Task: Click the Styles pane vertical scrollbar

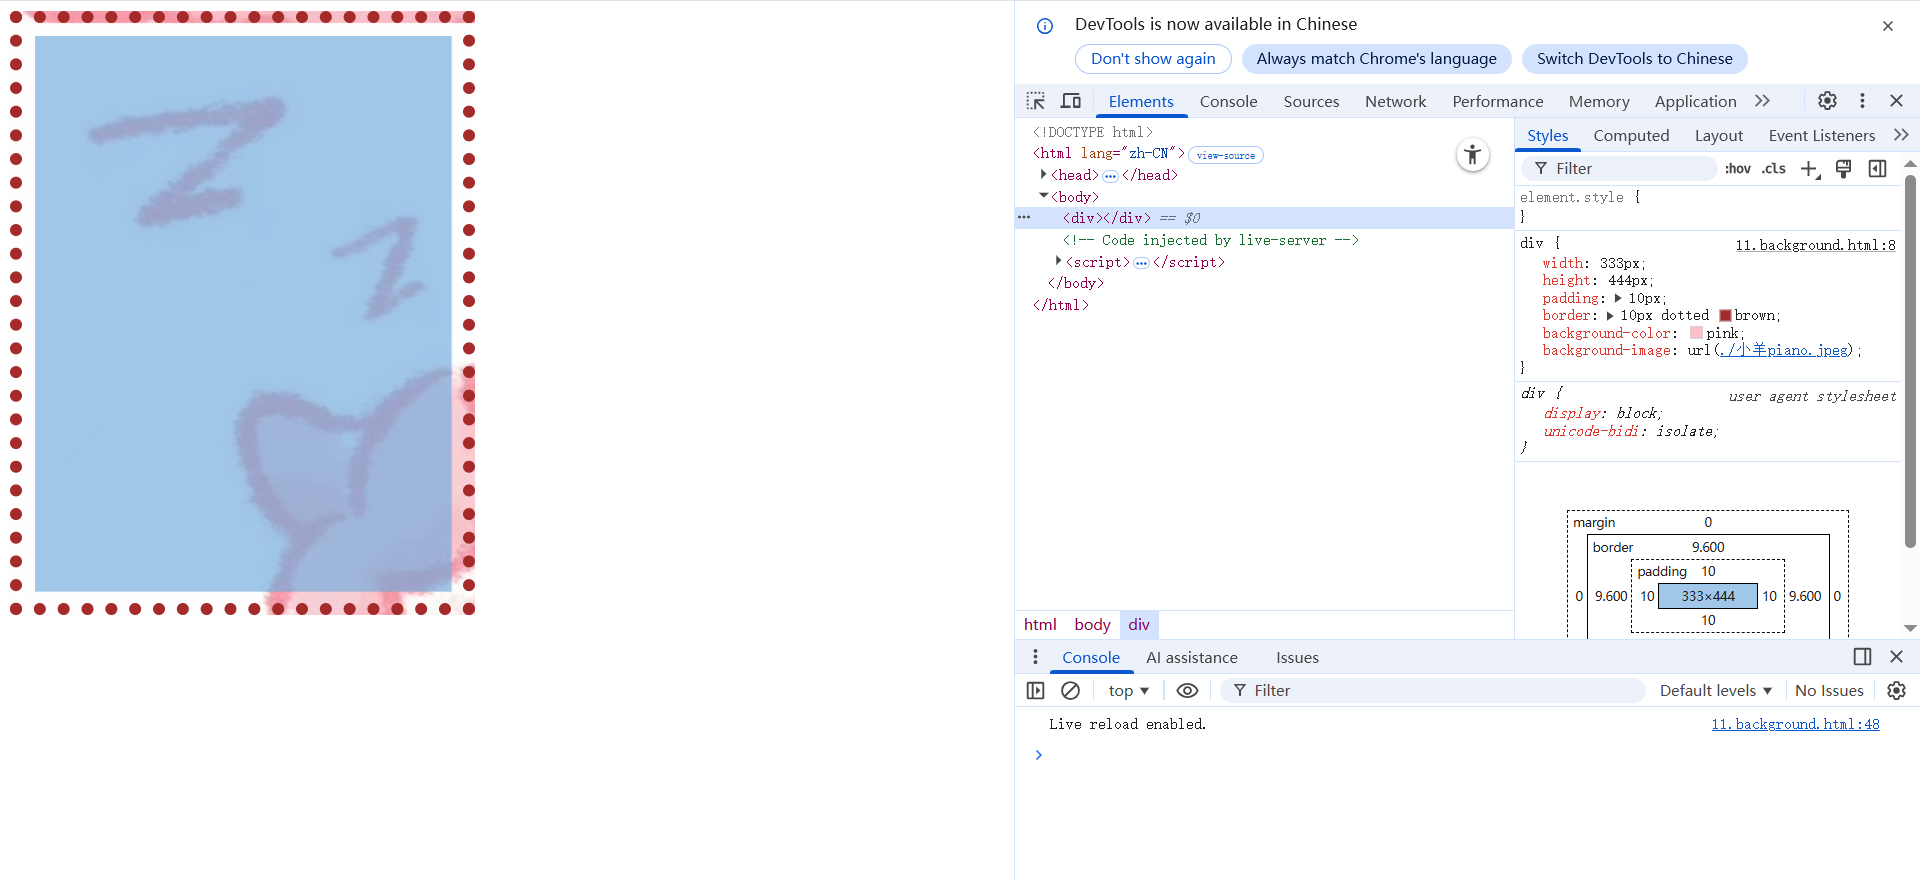Action: click(x=1910, y=360)
